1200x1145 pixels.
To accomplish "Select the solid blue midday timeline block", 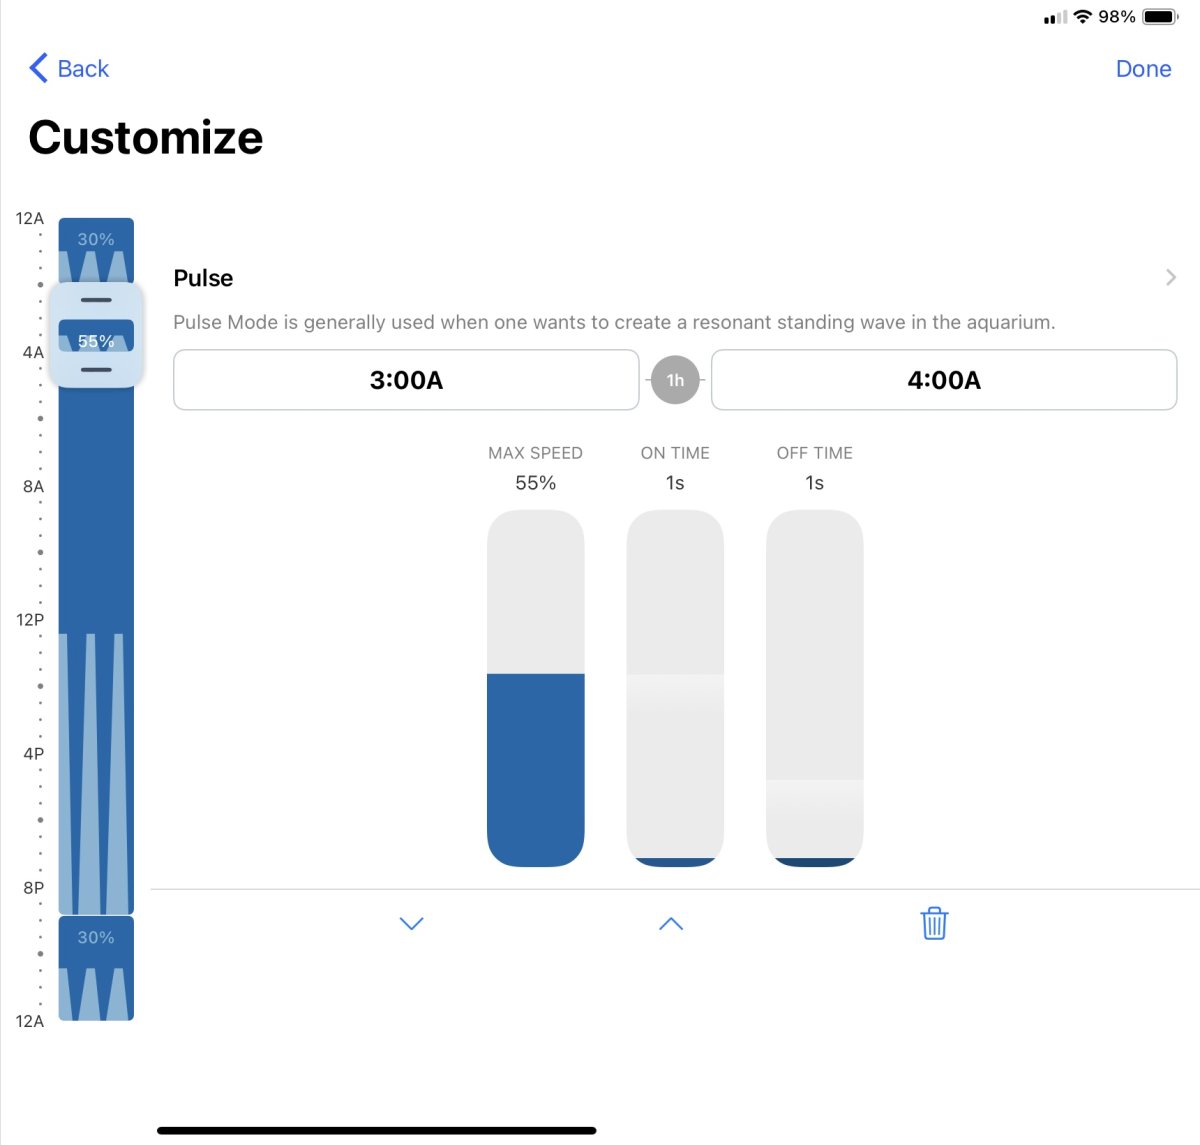I will 96,510.
